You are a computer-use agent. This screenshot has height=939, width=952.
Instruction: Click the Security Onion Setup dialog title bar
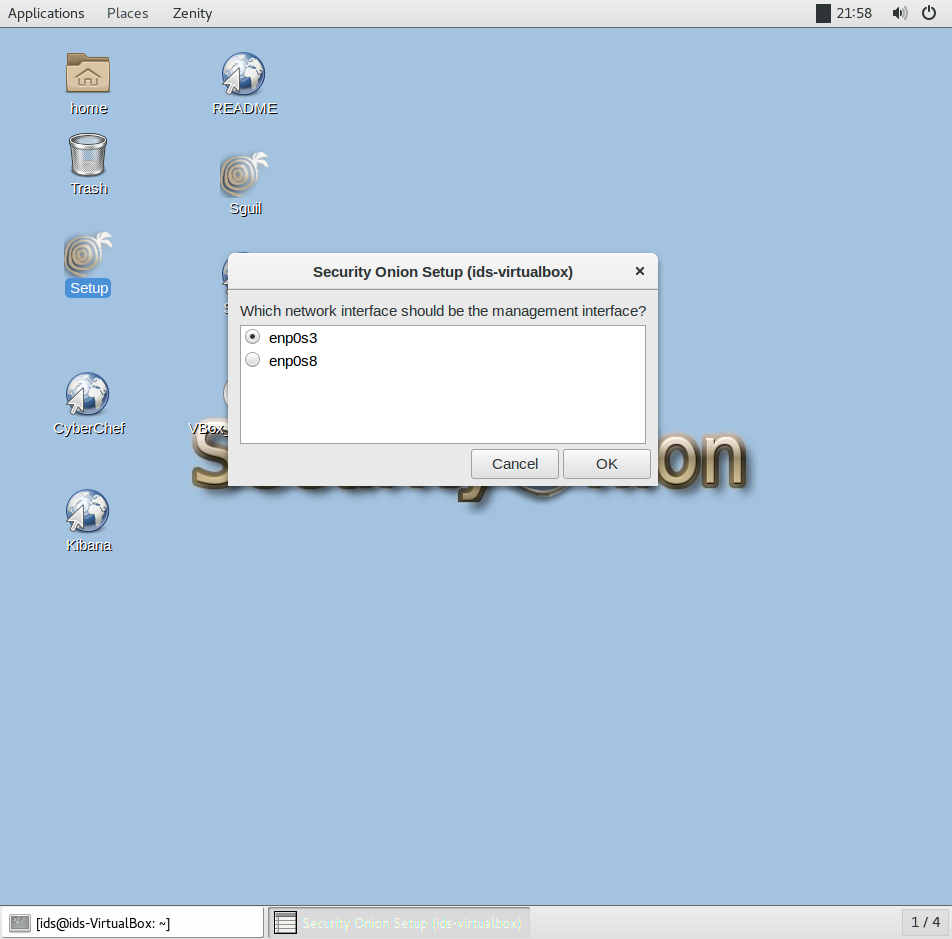click(x=443, y=271)
